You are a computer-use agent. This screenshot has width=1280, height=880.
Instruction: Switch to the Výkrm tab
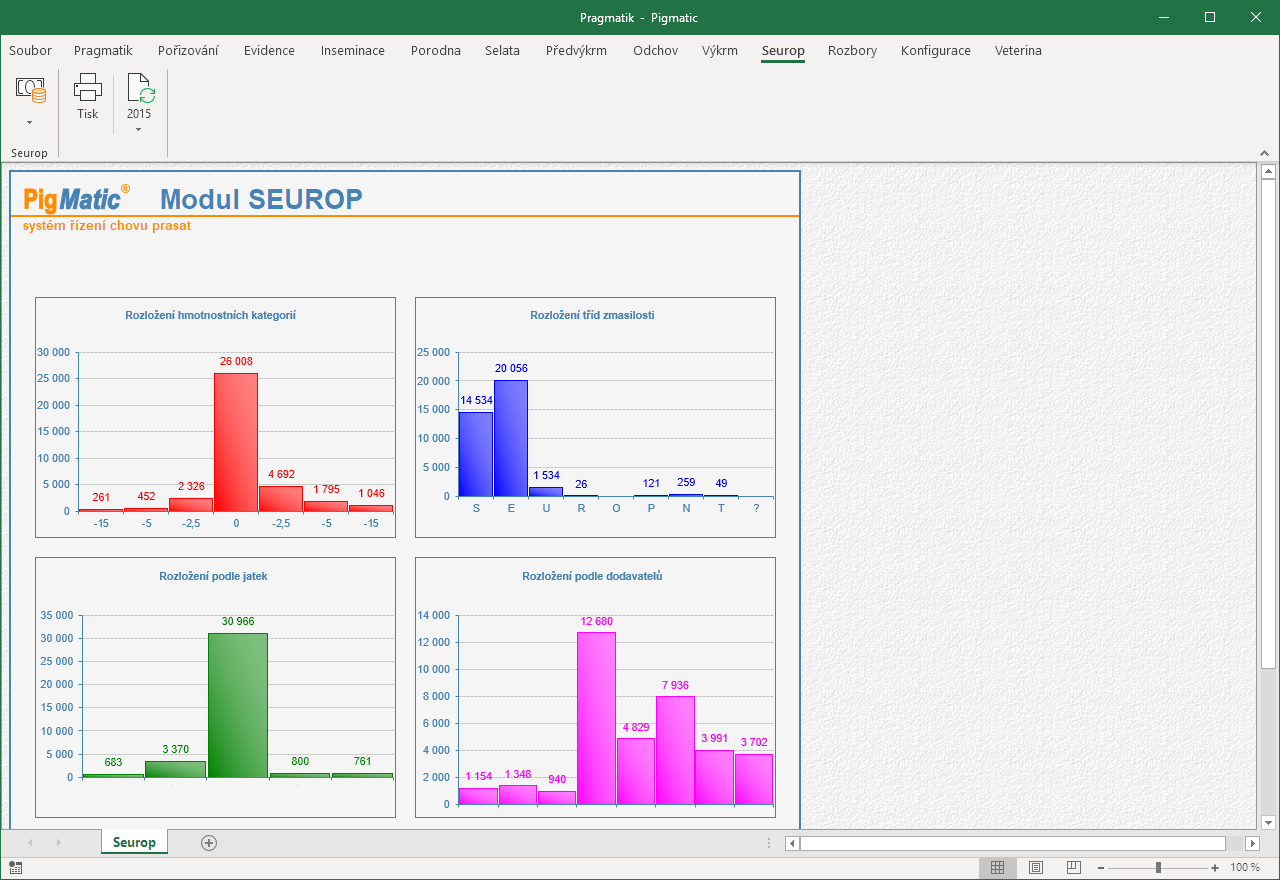pyautogui.click(x=720, y=51)
